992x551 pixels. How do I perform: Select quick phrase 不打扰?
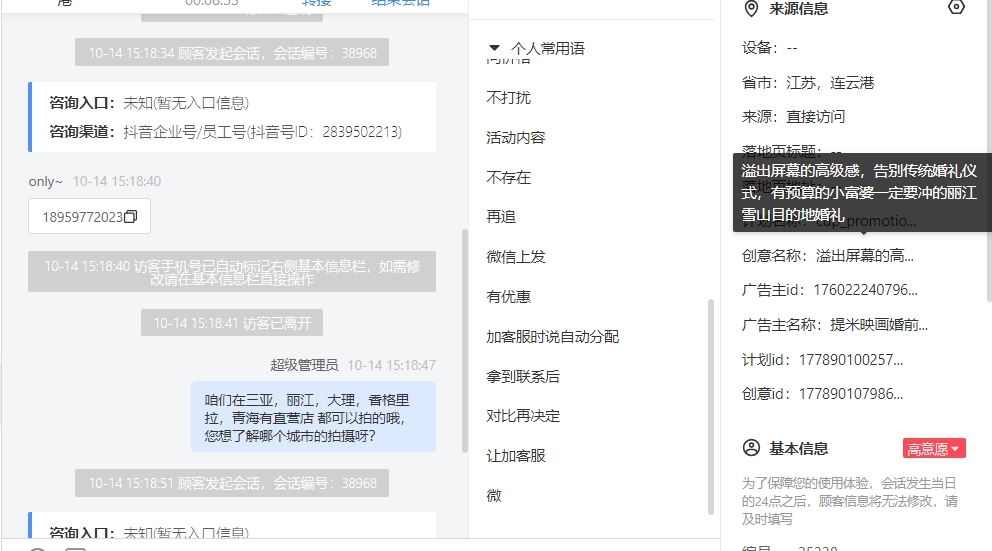click(x=509, y=97)
